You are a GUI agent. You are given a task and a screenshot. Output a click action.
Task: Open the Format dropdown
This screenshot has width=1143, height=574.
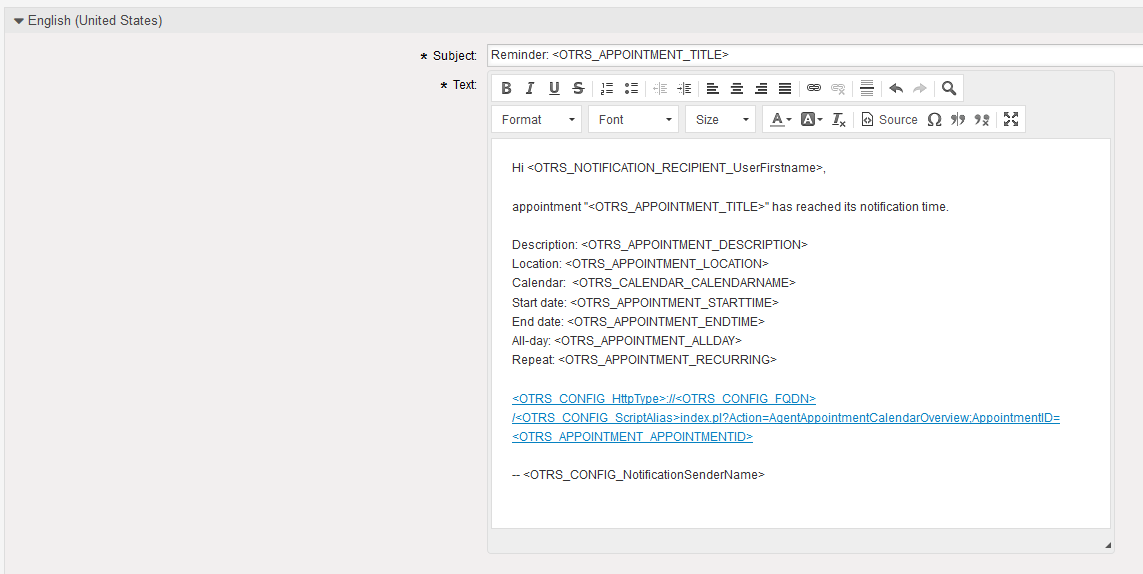click(x=538, y=119)
